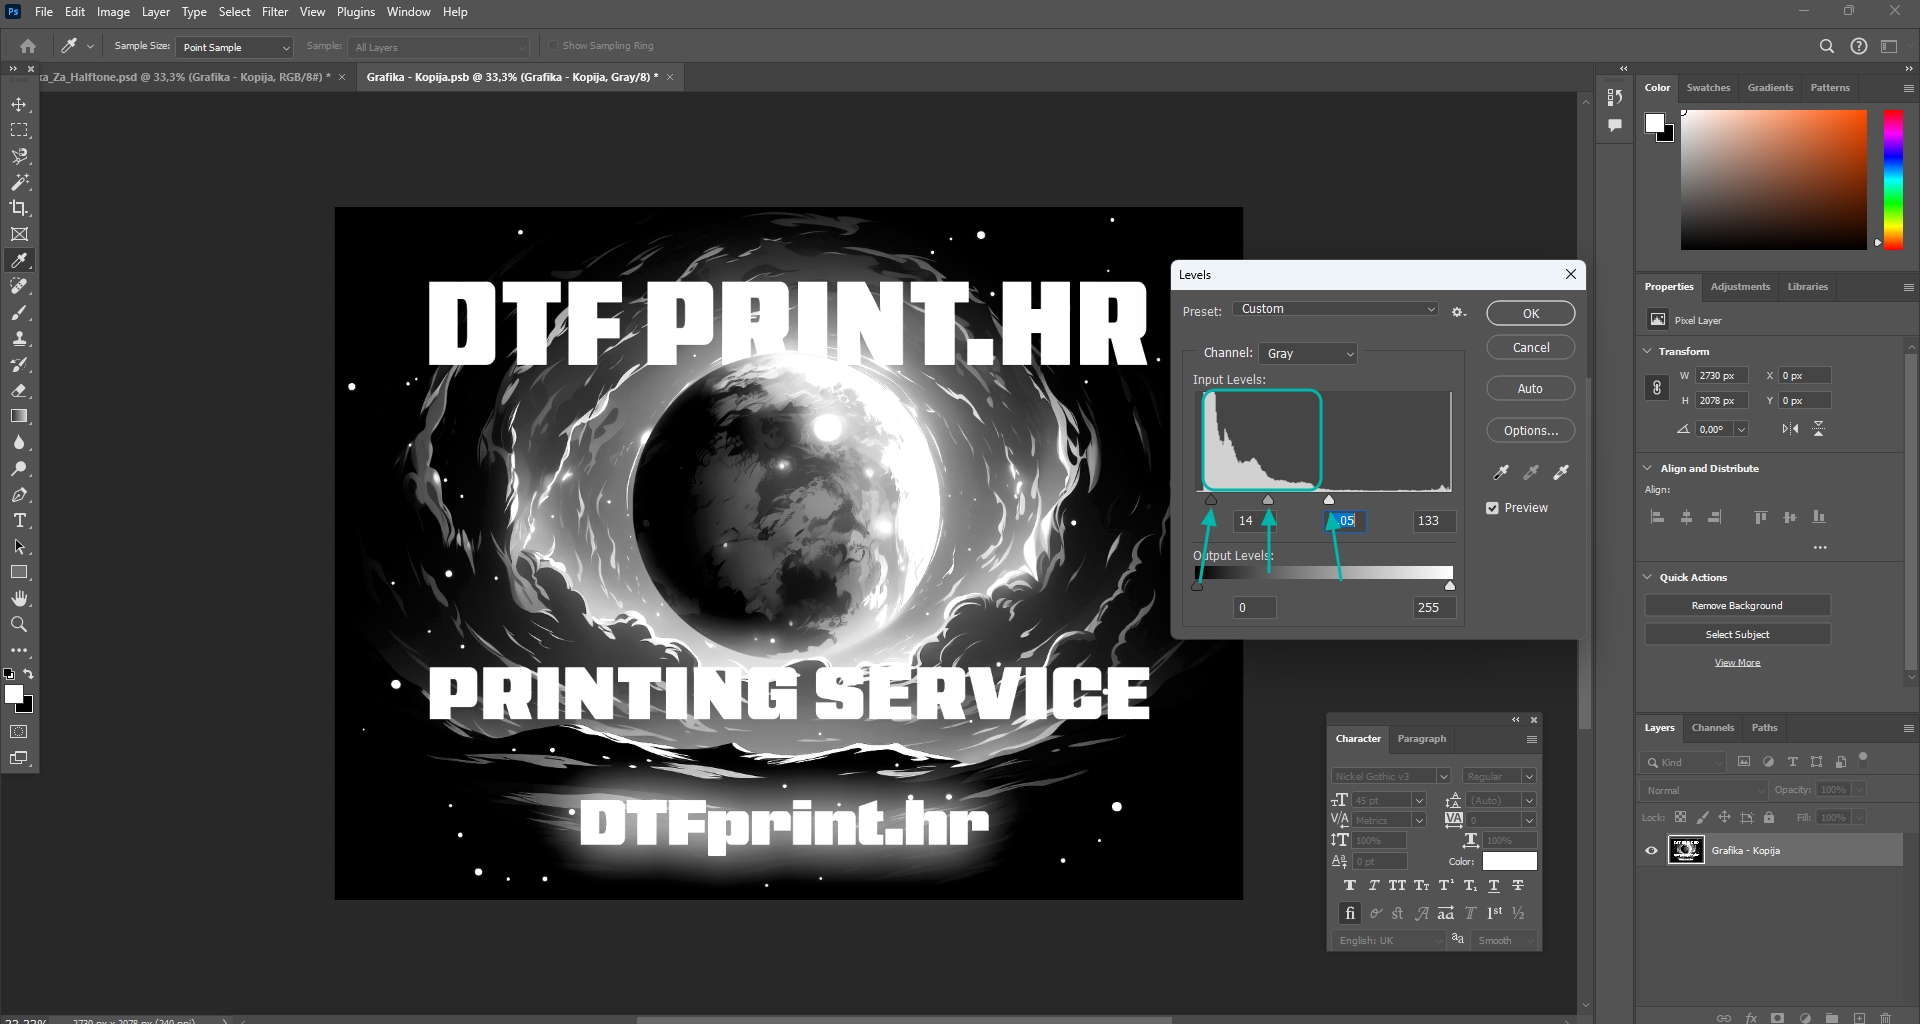The width and height of the screenshot is (1920, 1024).
Task: Select the Spot Healing Brush tool
Action: coord(19,286)
